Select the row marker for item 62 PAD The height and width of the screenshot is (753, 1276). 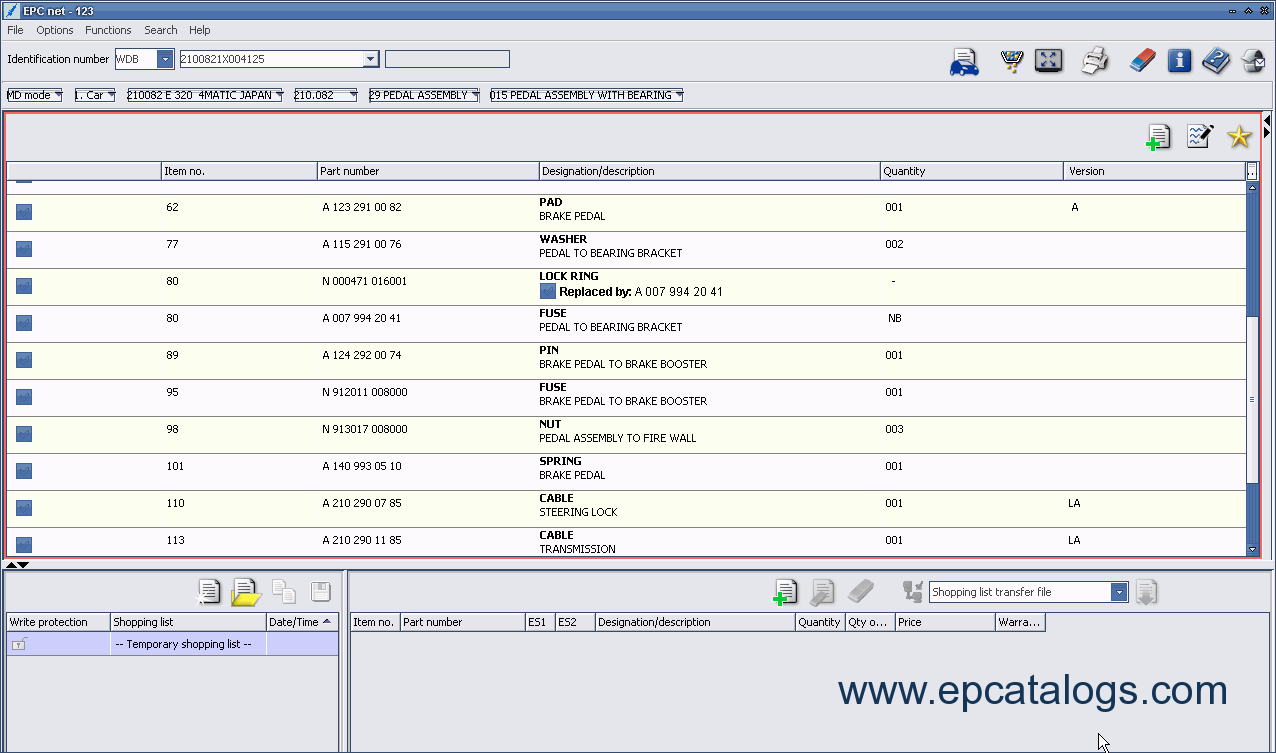pyautogui.click(x=24, y=211)
